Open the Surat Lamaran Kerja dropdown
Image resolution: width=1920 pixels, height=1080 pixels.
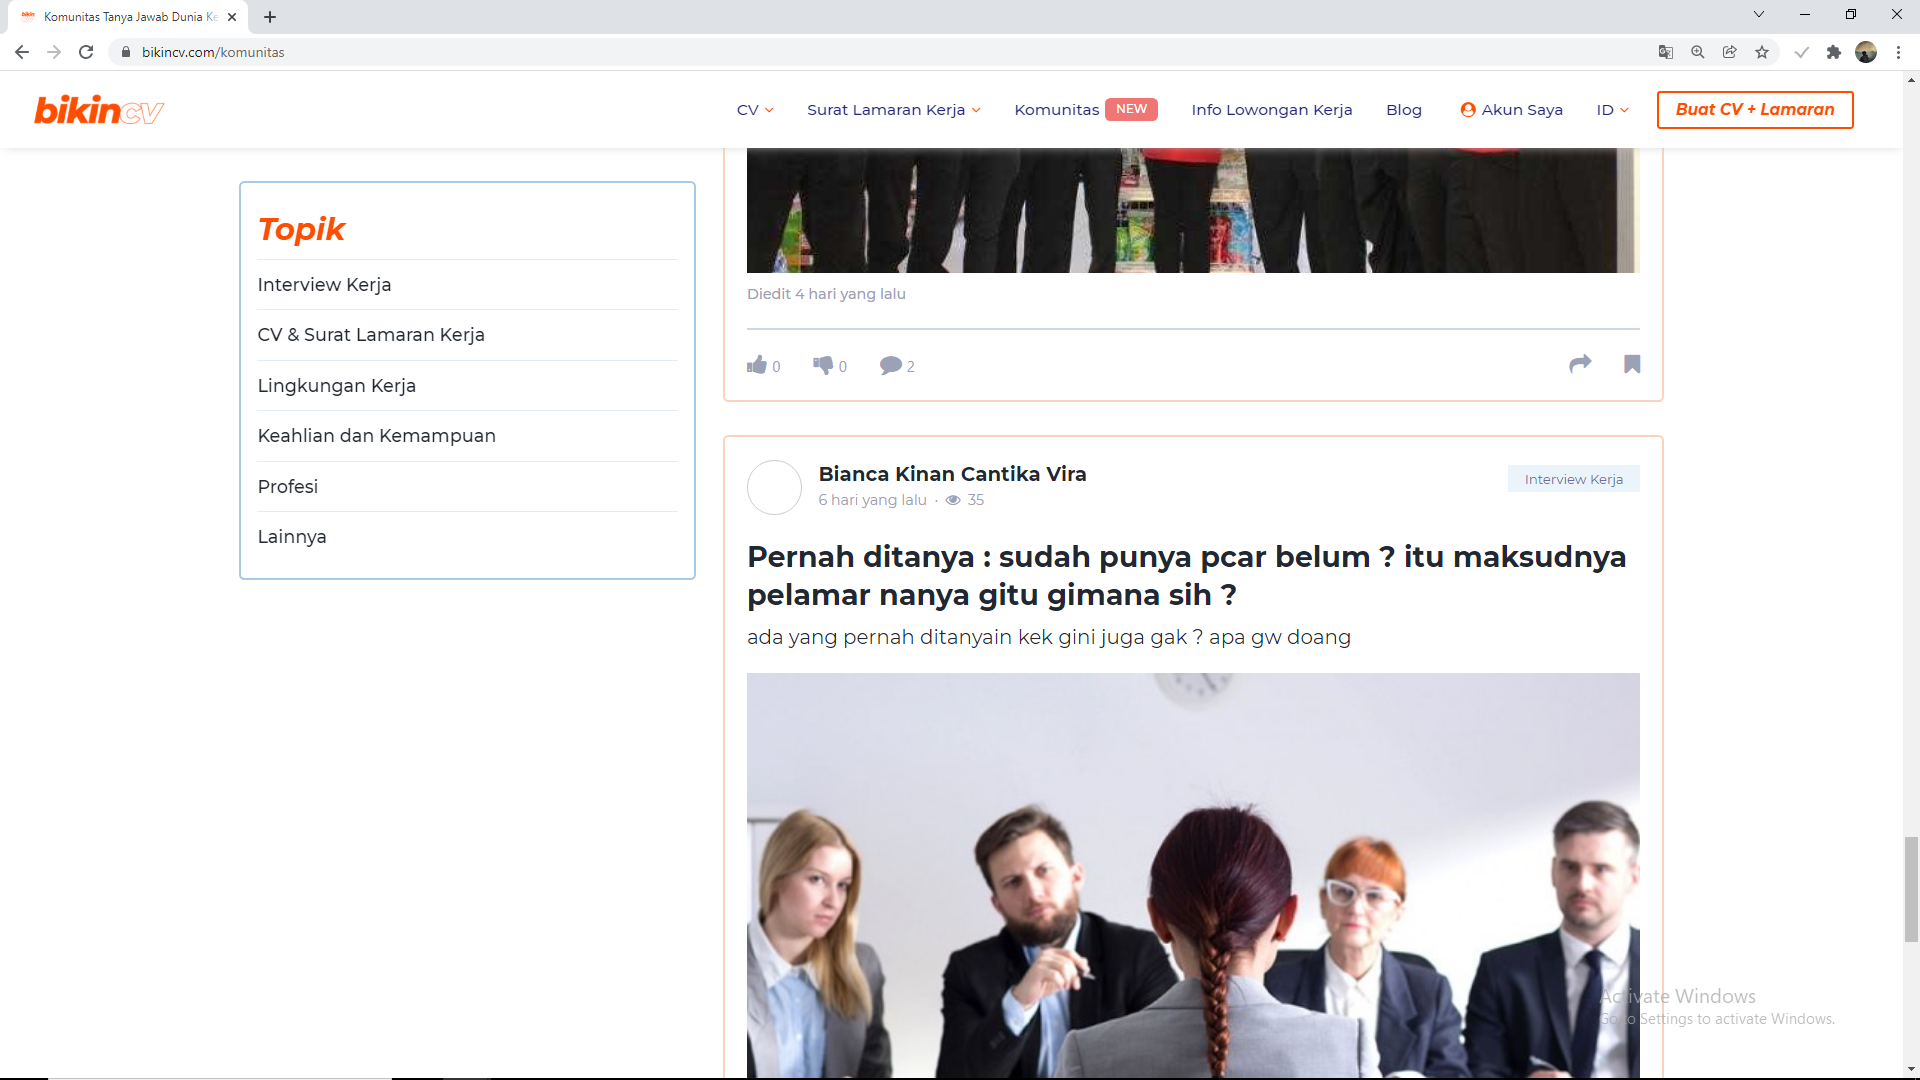coord(893,110)
